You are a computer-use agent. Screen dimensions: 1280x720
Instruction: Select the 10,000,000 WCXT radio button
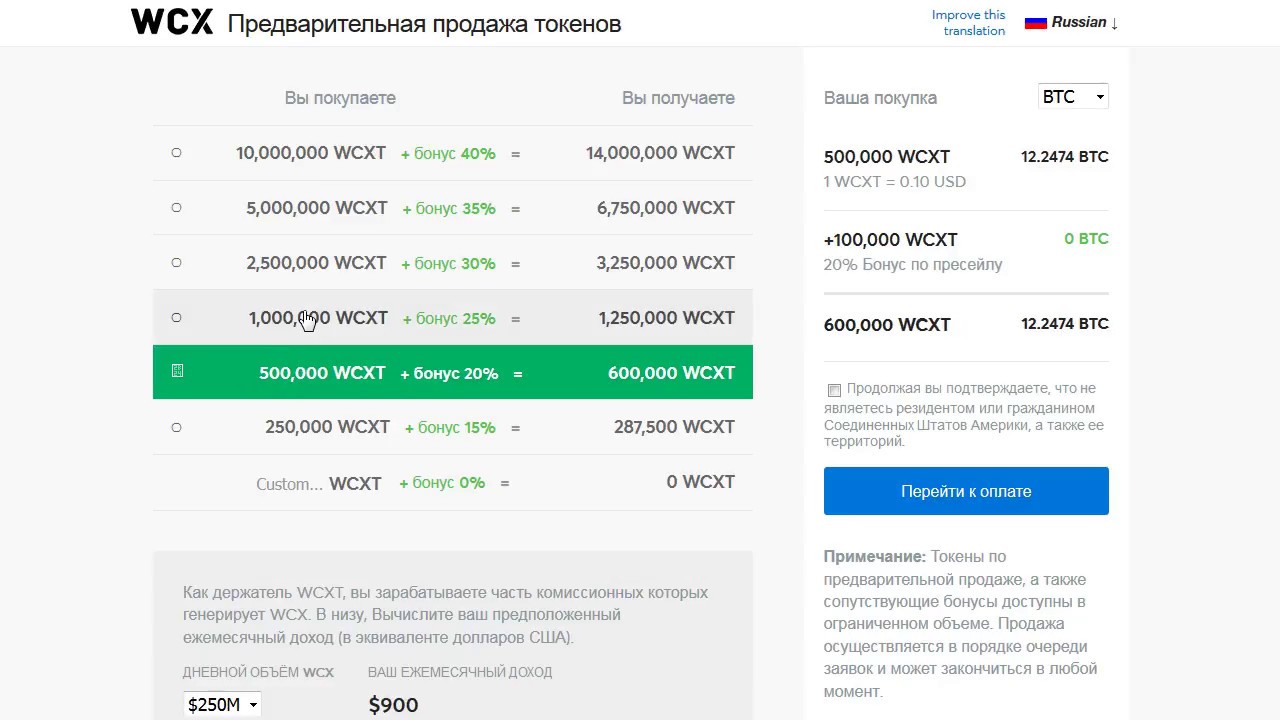[x=177, y=153]
